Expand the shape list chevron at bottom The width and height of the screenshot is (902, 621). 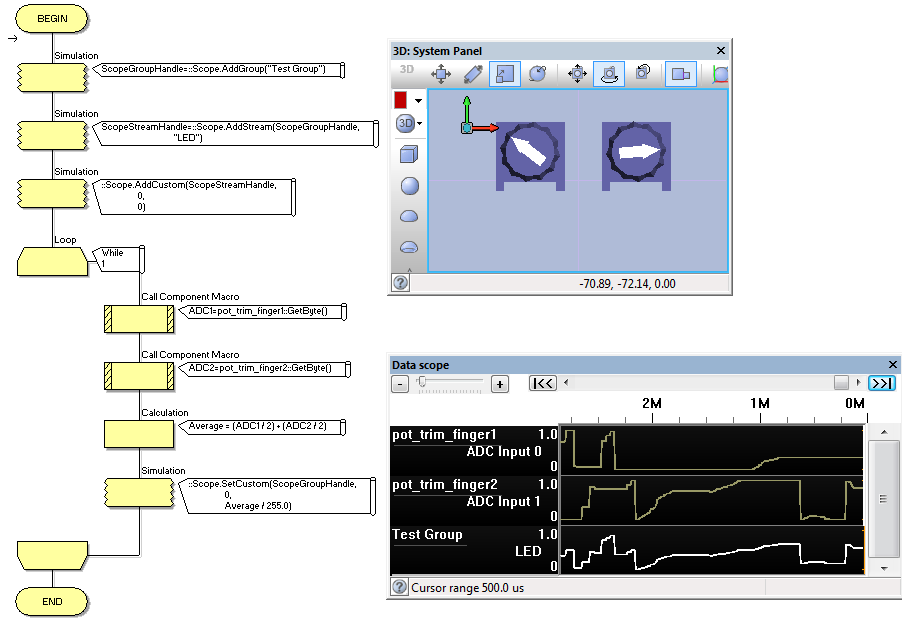[410, 269]
